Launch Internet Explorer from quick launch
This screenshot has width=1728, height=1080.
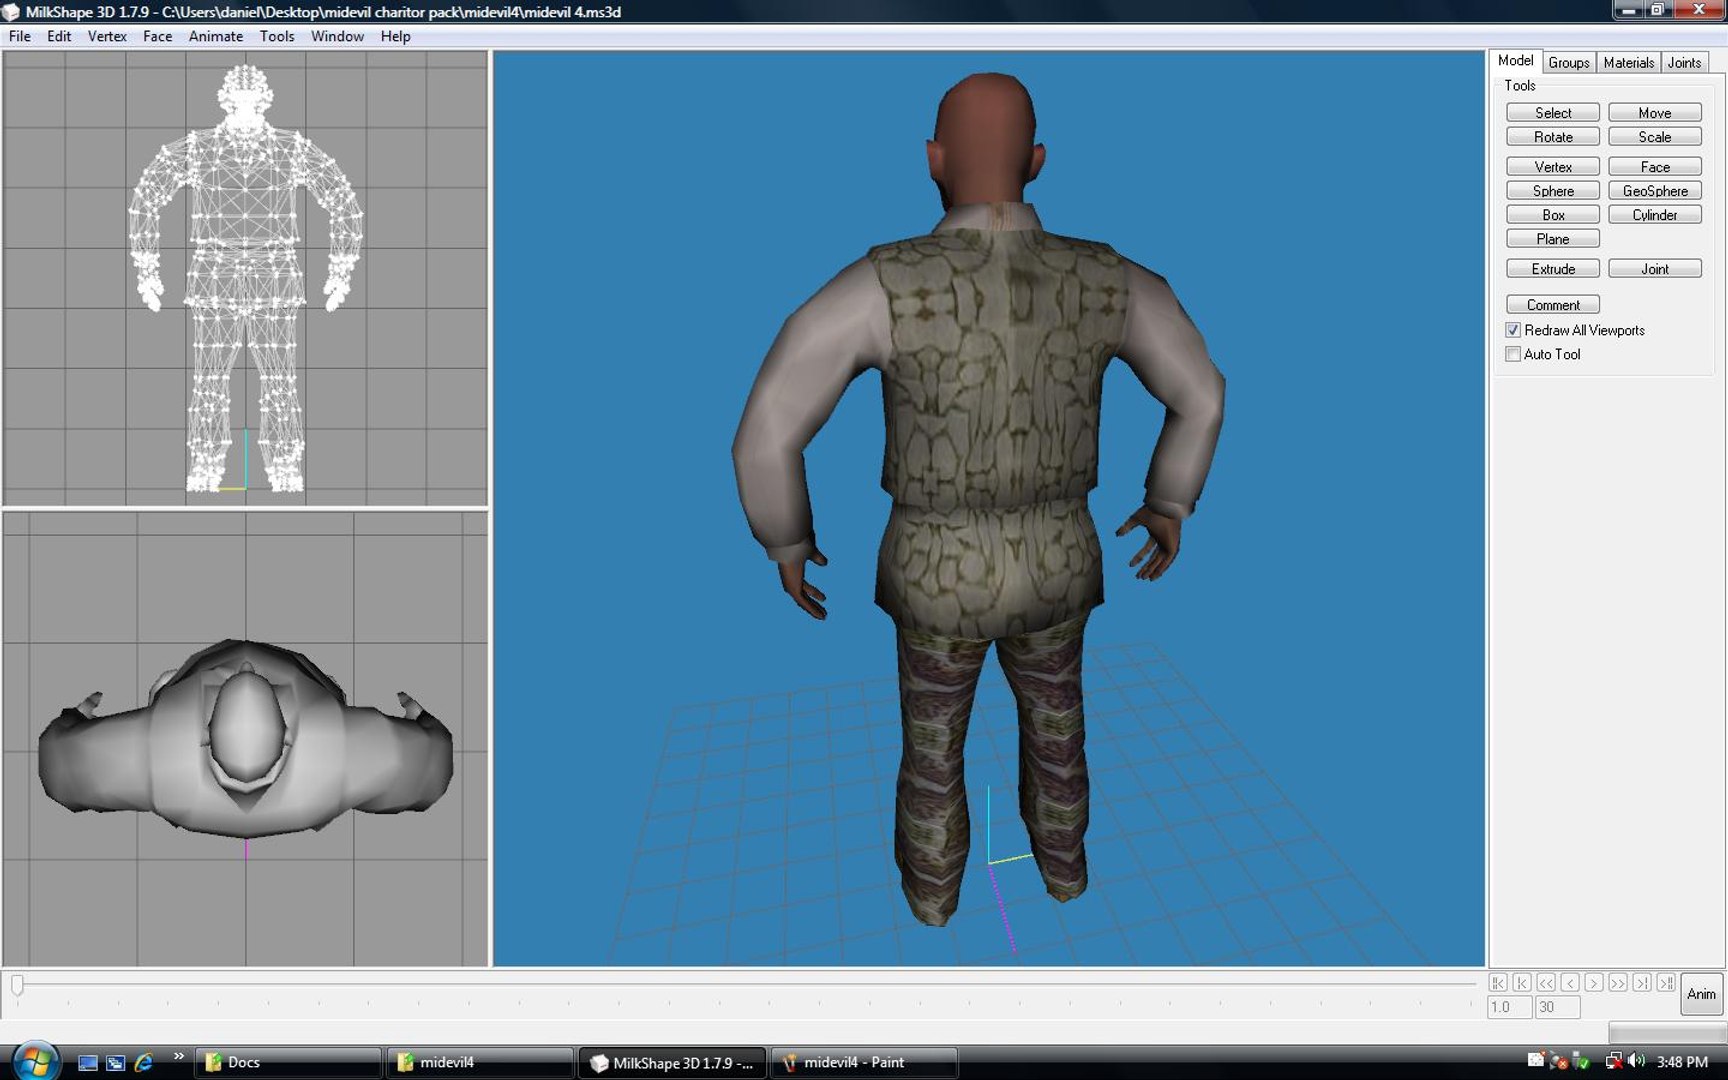144,1062
